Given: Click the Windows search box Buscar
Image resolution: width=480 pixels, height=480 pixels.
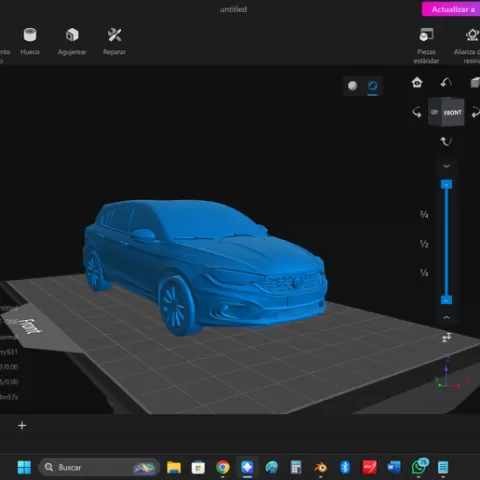Looking at the screenshot, I should pos(99,467).
